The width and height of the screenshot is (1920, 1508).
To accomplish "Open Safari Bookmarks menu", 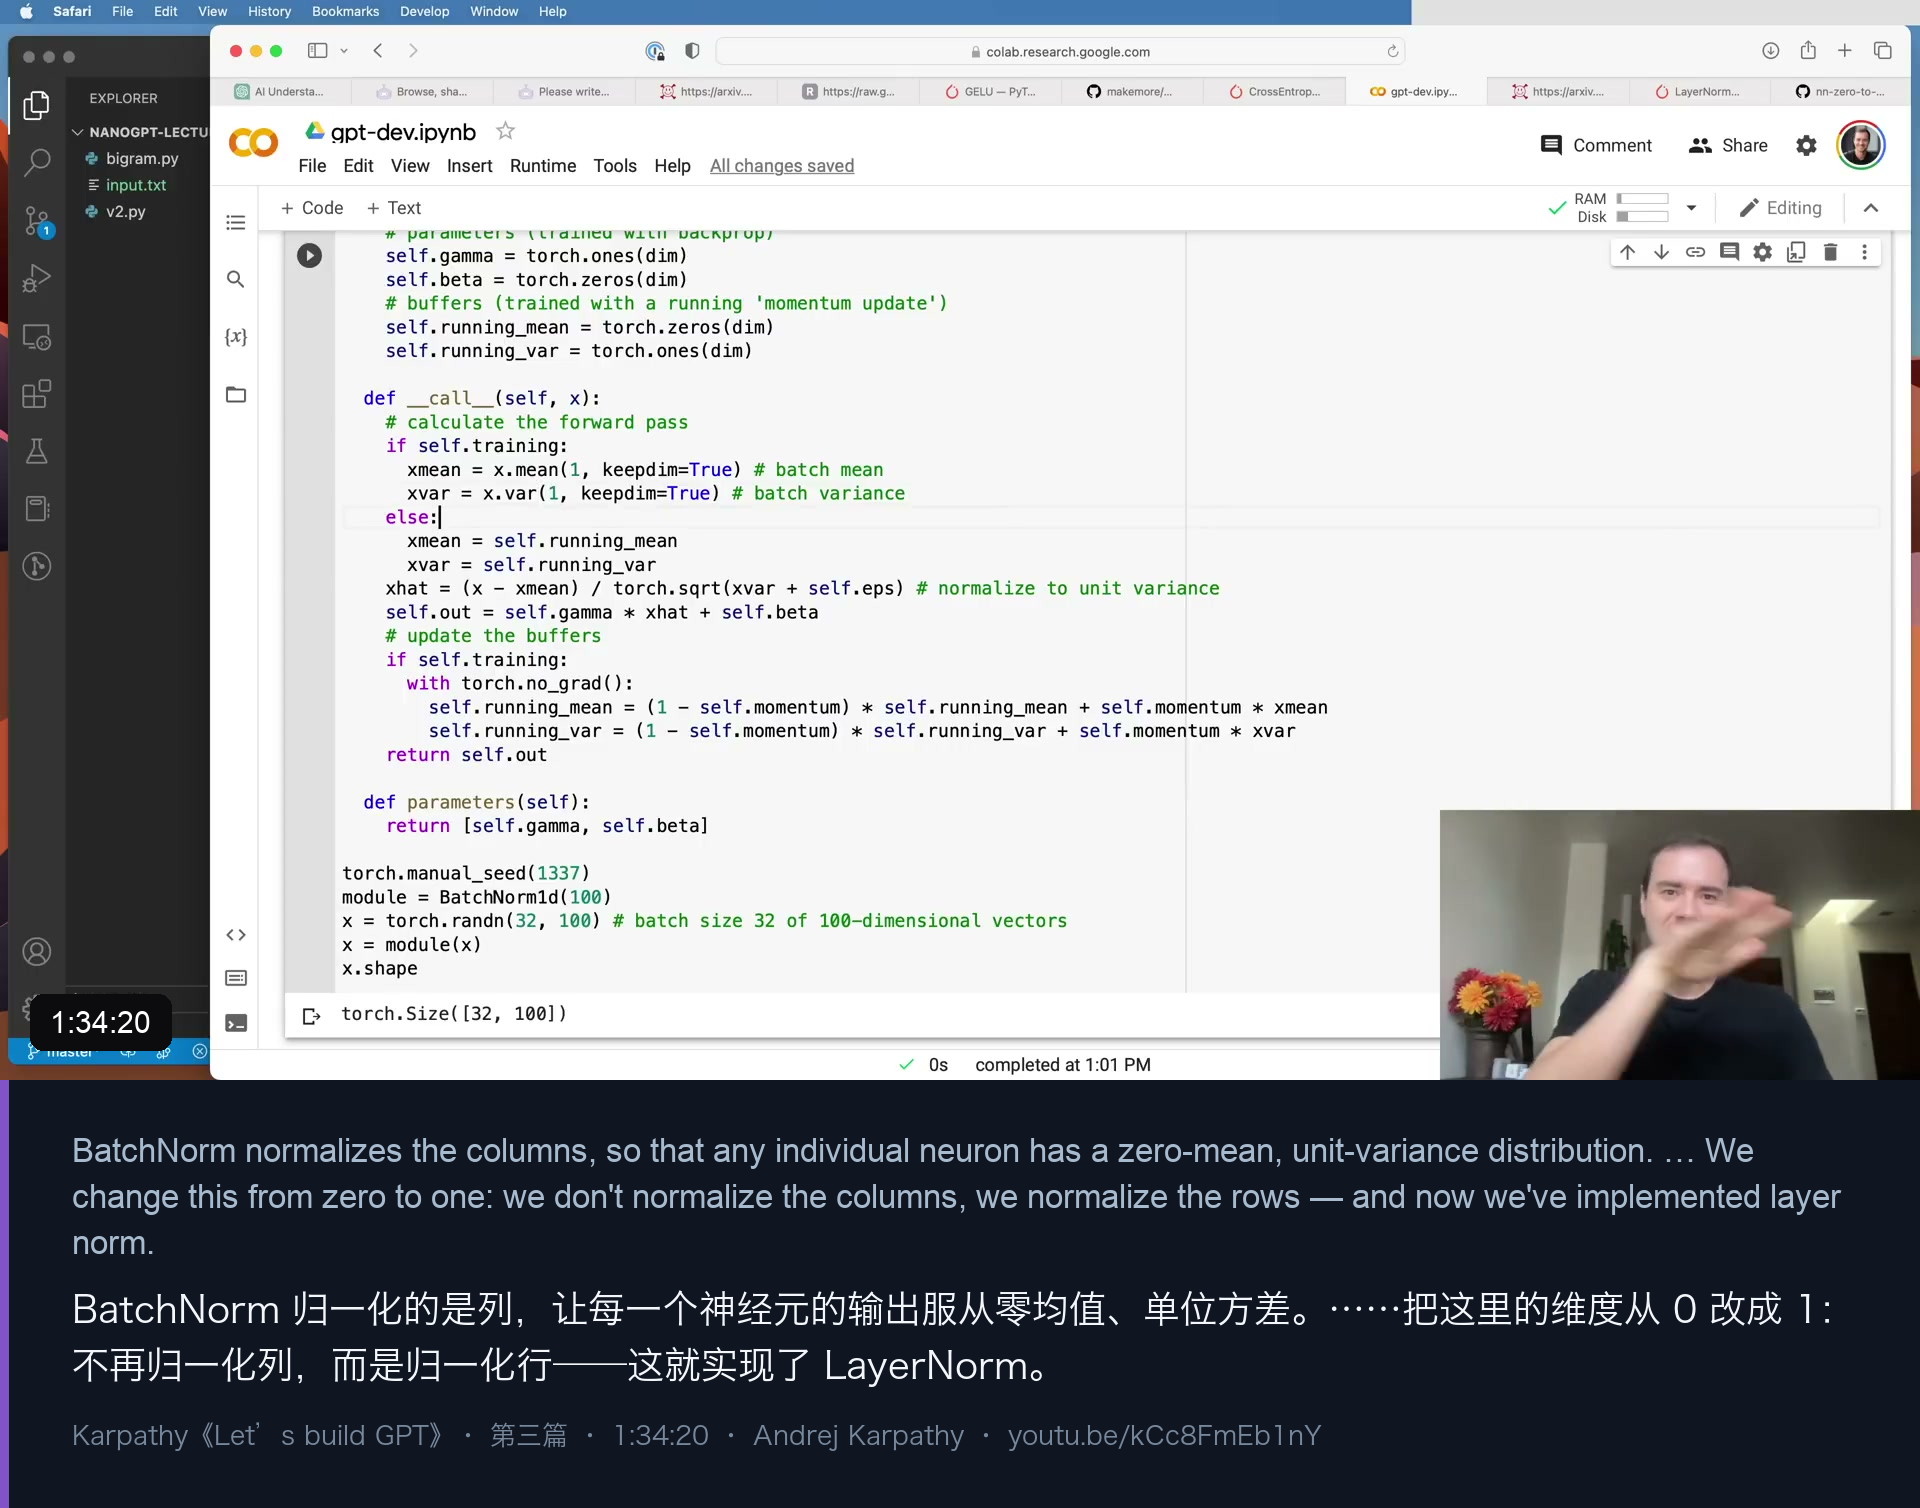I will pyautogui.click(x=345, y=11).
